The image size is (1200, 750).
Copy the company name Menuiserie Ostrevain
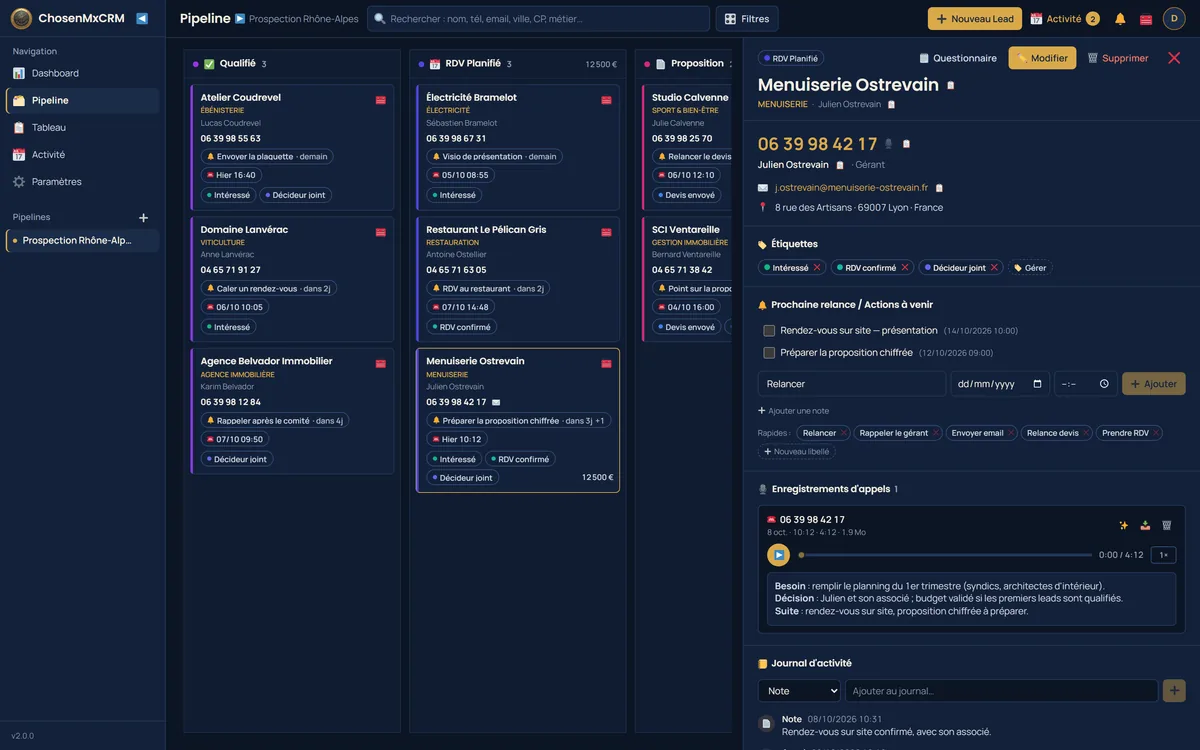click(951, 85)
